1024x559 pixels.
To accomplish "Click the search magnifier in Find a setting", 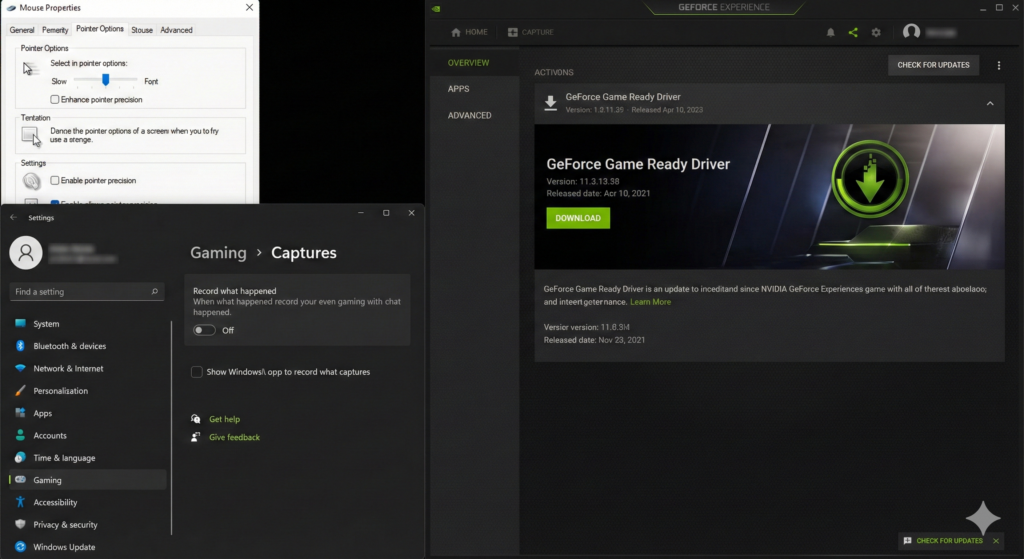I will click(155, 292).
